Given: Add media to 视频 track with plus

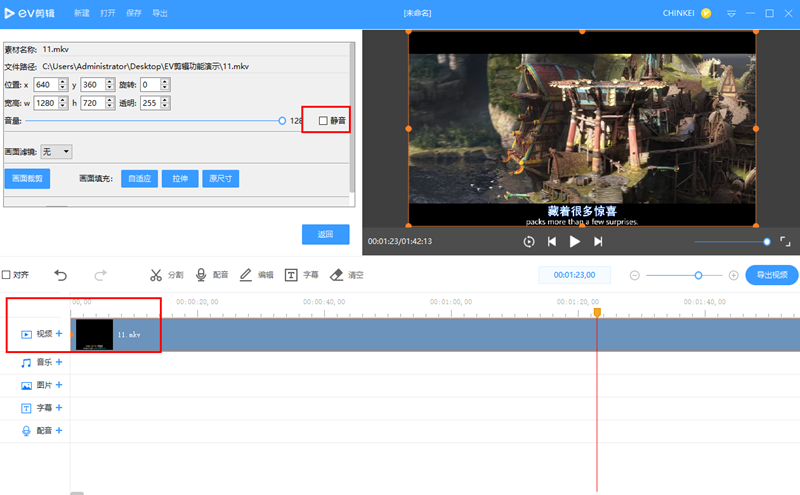Looking at the screenshot, I should pyautogui.click(x=59, y=334).
